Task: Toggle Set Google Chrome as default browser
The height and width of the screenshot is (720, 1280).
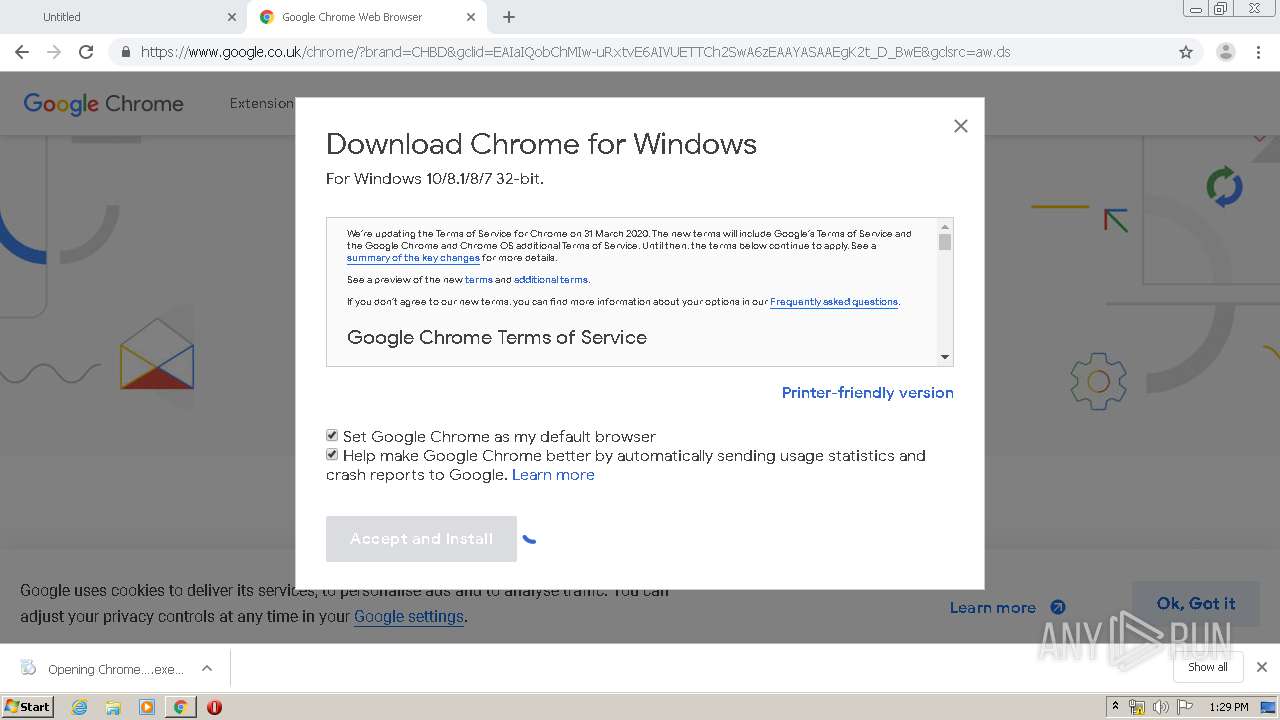Action: click(332, 435)
